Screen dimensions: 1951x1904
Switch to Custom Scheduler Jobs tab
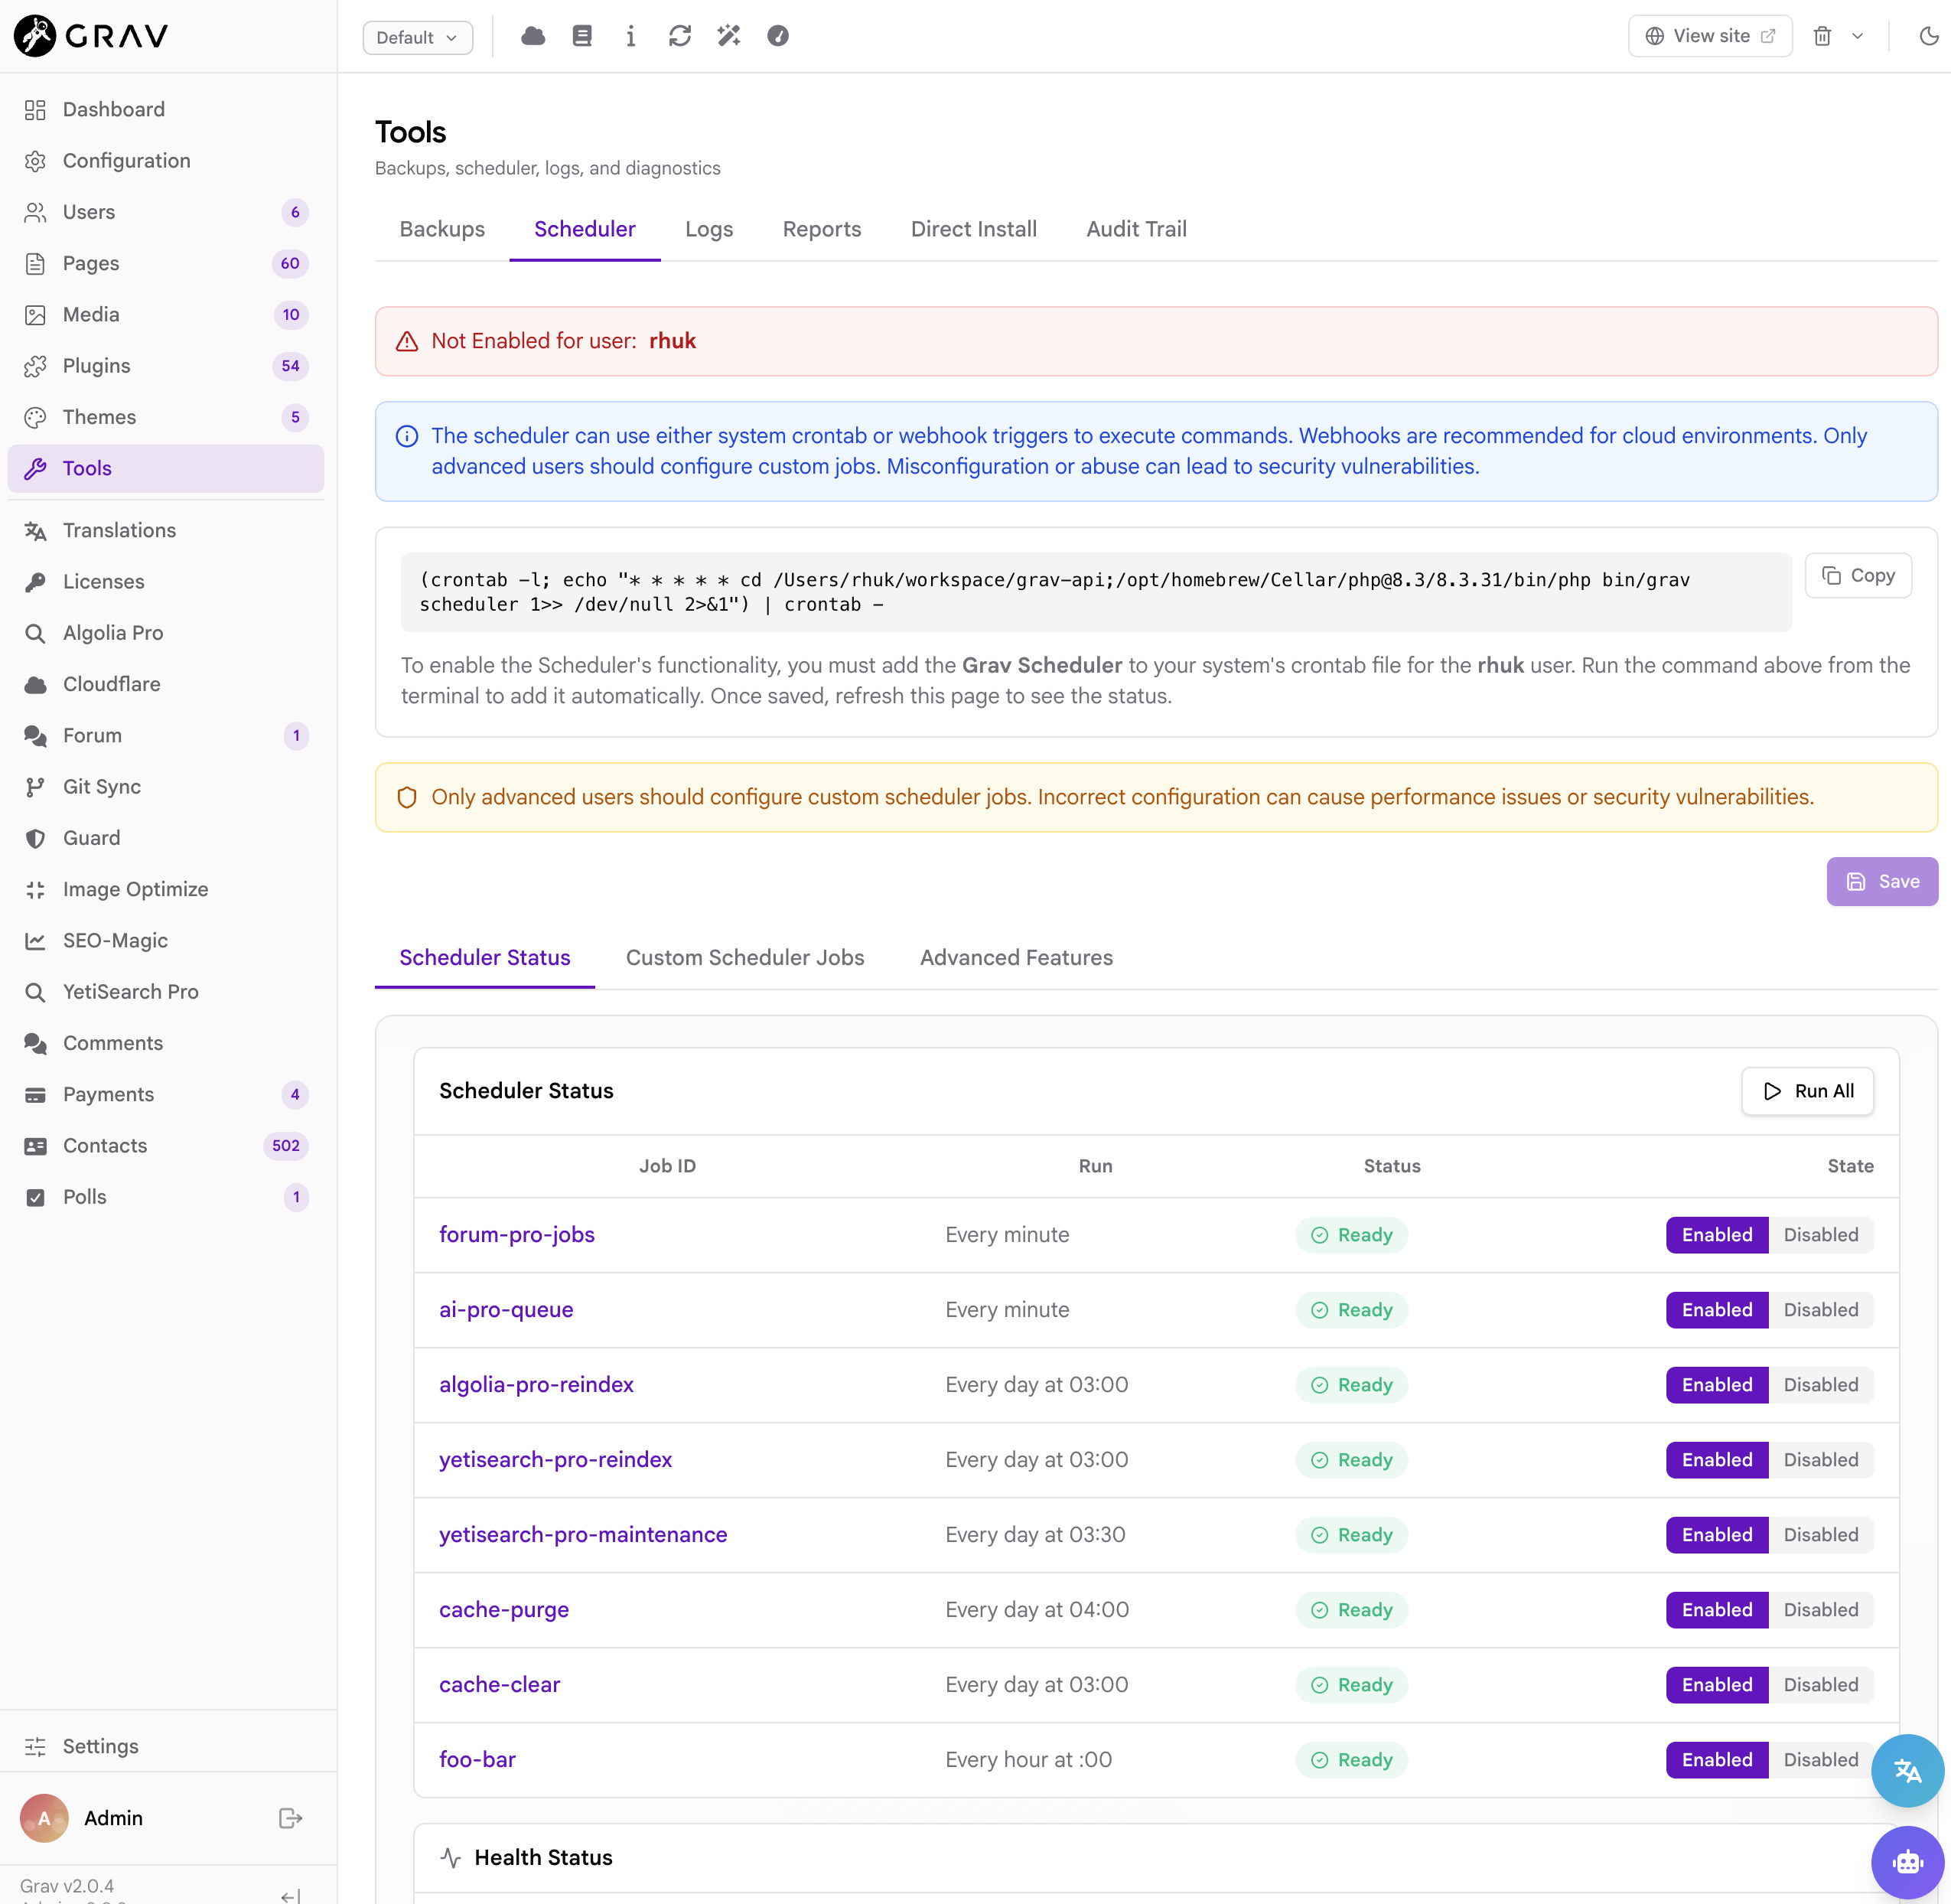tap(745, 958)
